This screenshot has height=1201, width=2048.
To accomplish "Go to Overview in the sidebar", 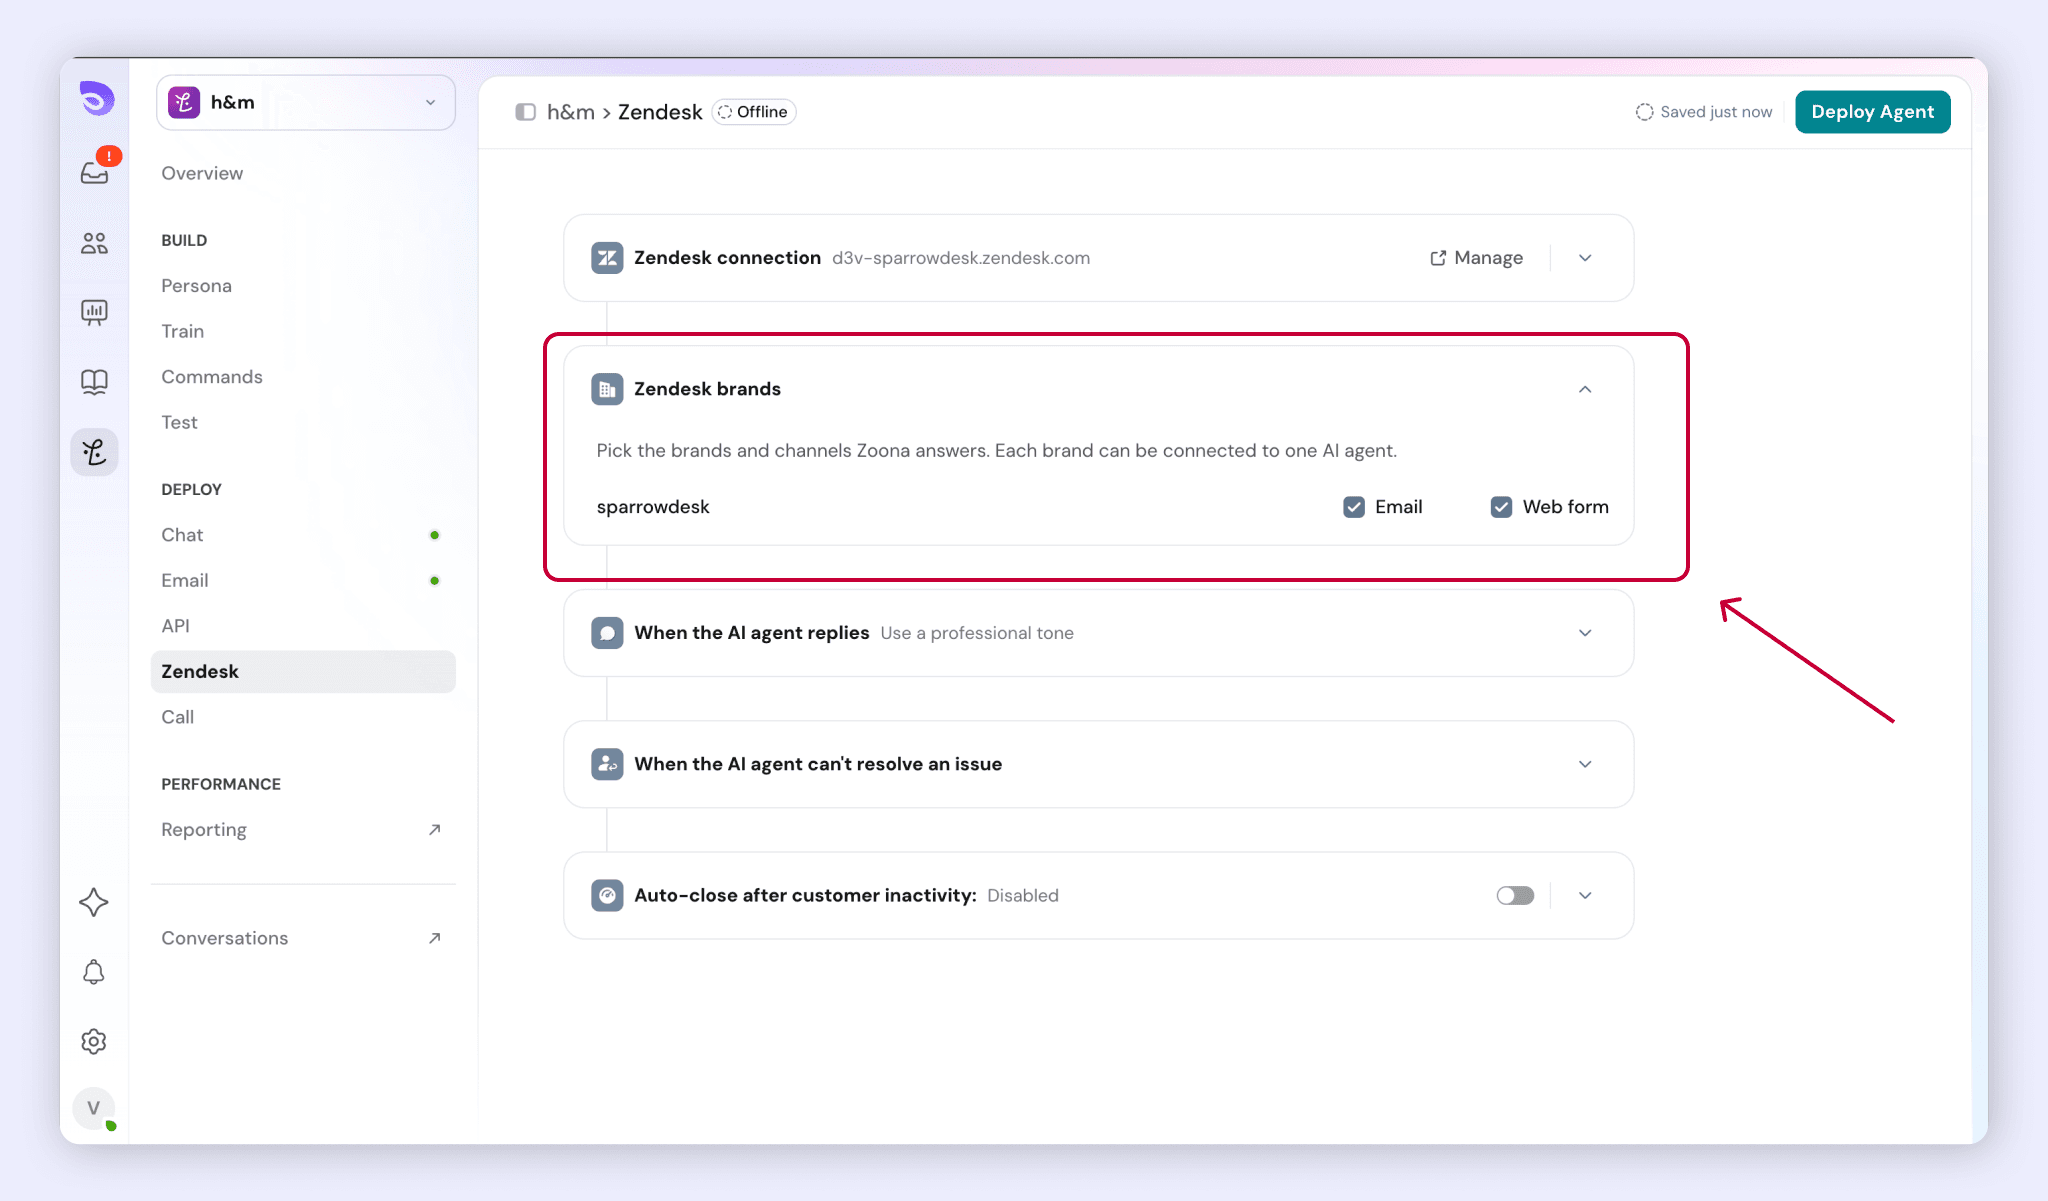I will [202, 173].
